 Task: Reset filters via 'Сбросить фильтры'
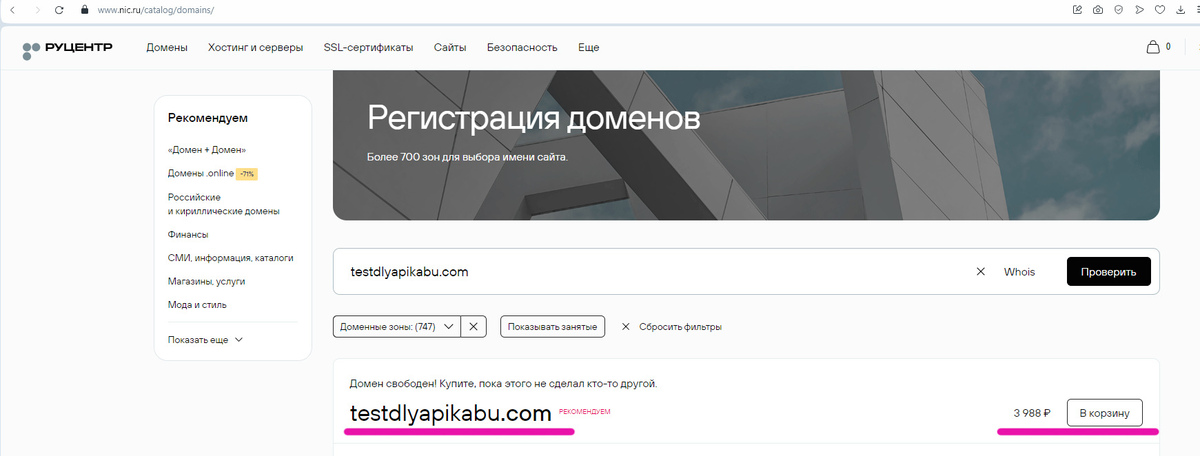671,327
